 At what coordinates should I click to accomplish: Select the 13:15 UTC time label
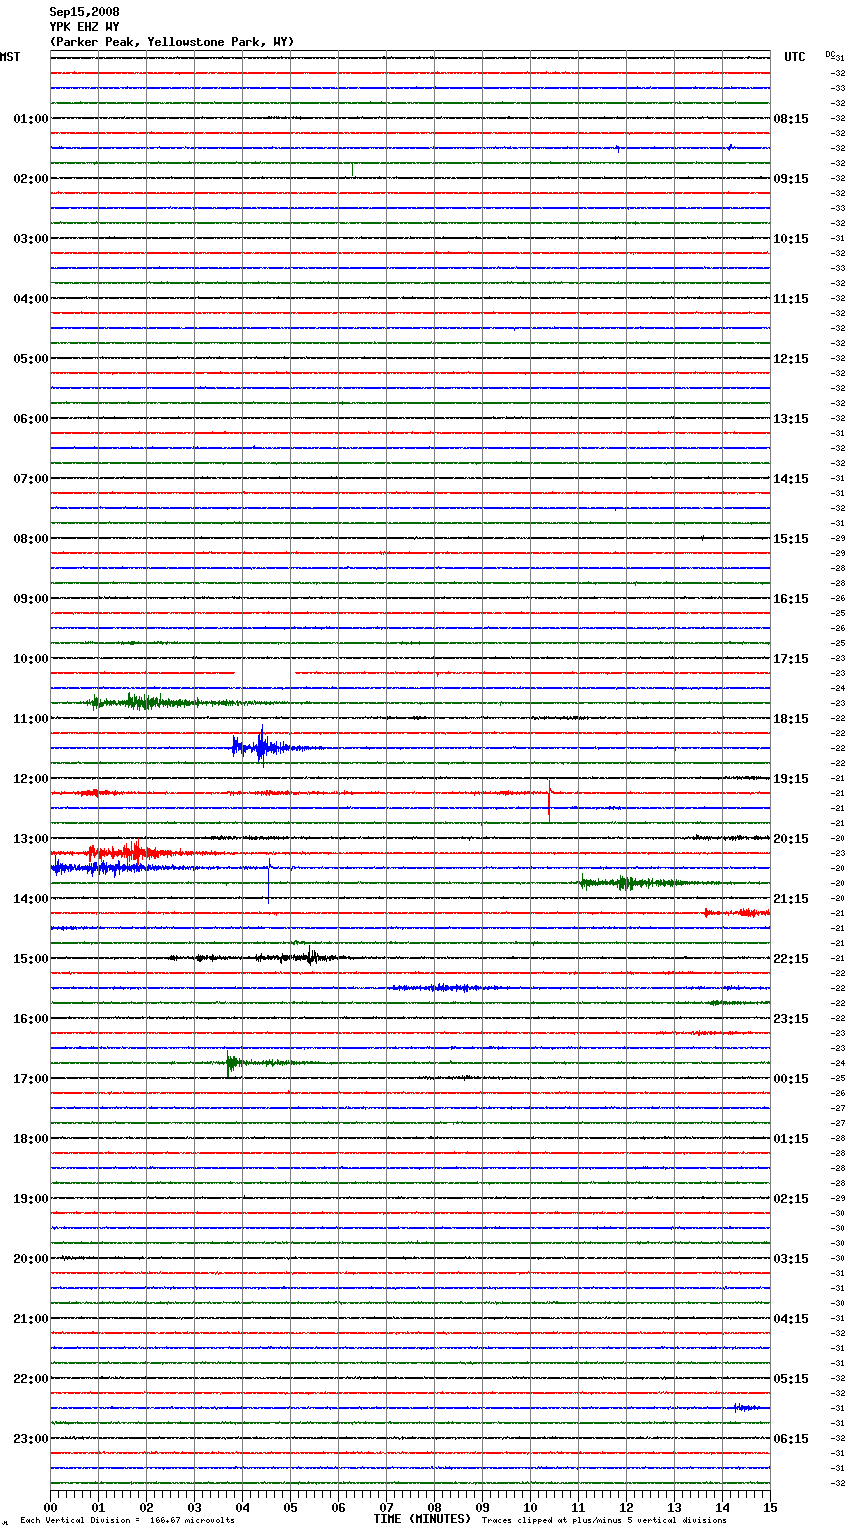(x=791, y=419)
